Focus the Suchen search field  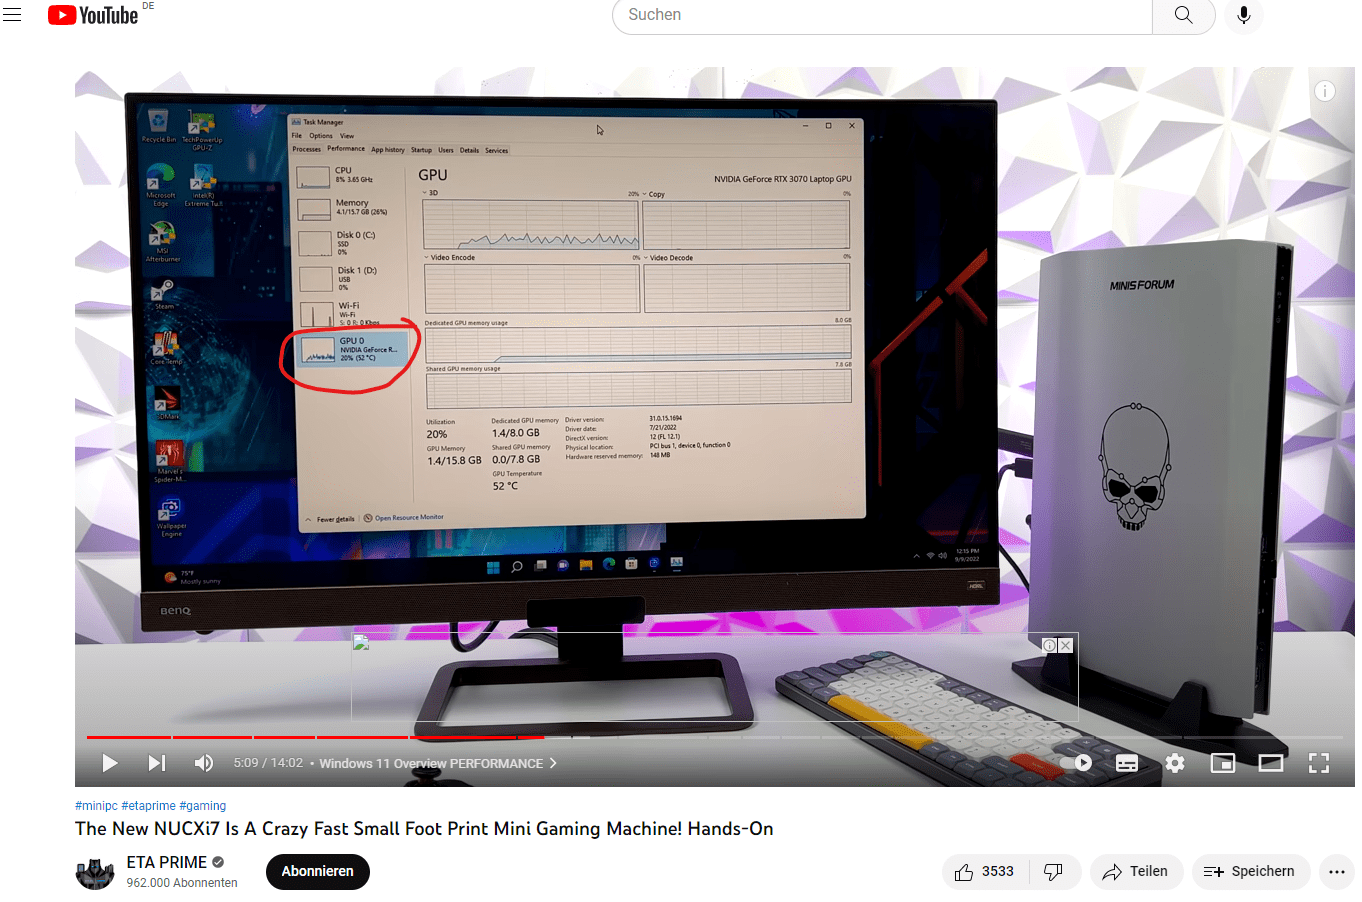tap(883, 15)
